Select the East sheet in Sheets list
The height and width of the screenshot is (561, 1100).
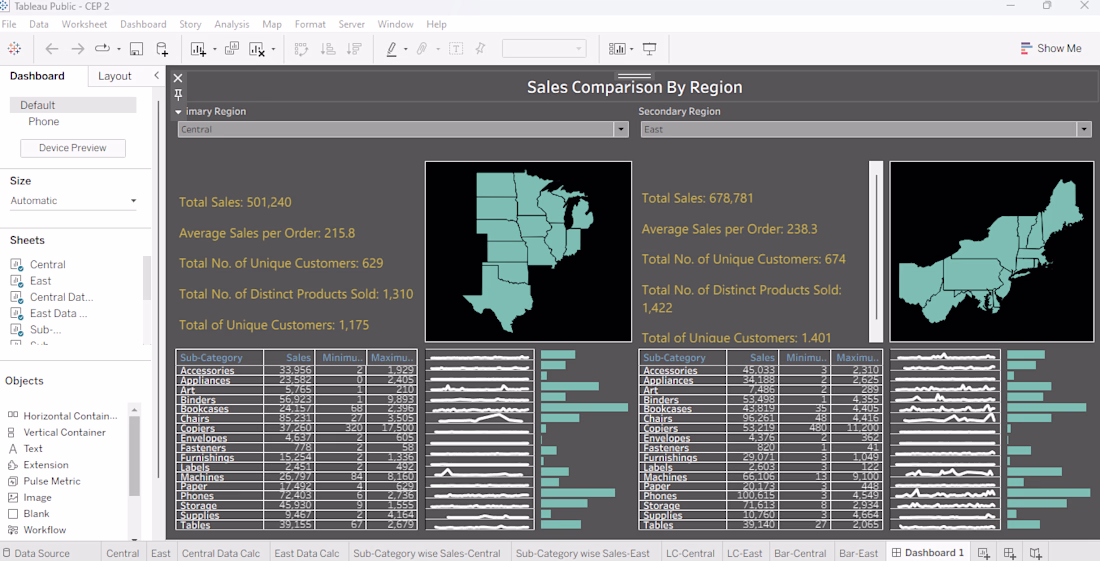tap(41, 280)
